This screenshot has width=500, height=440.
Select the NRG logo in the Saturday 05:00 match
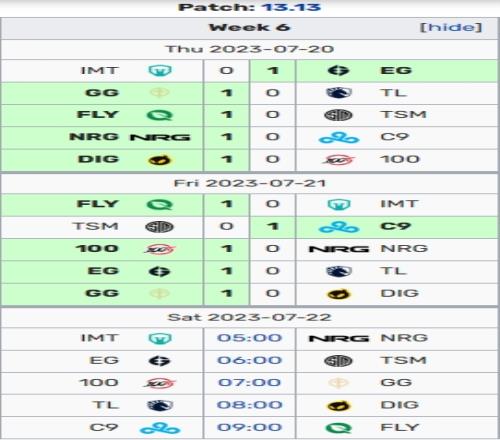click(x=339, y=339)
